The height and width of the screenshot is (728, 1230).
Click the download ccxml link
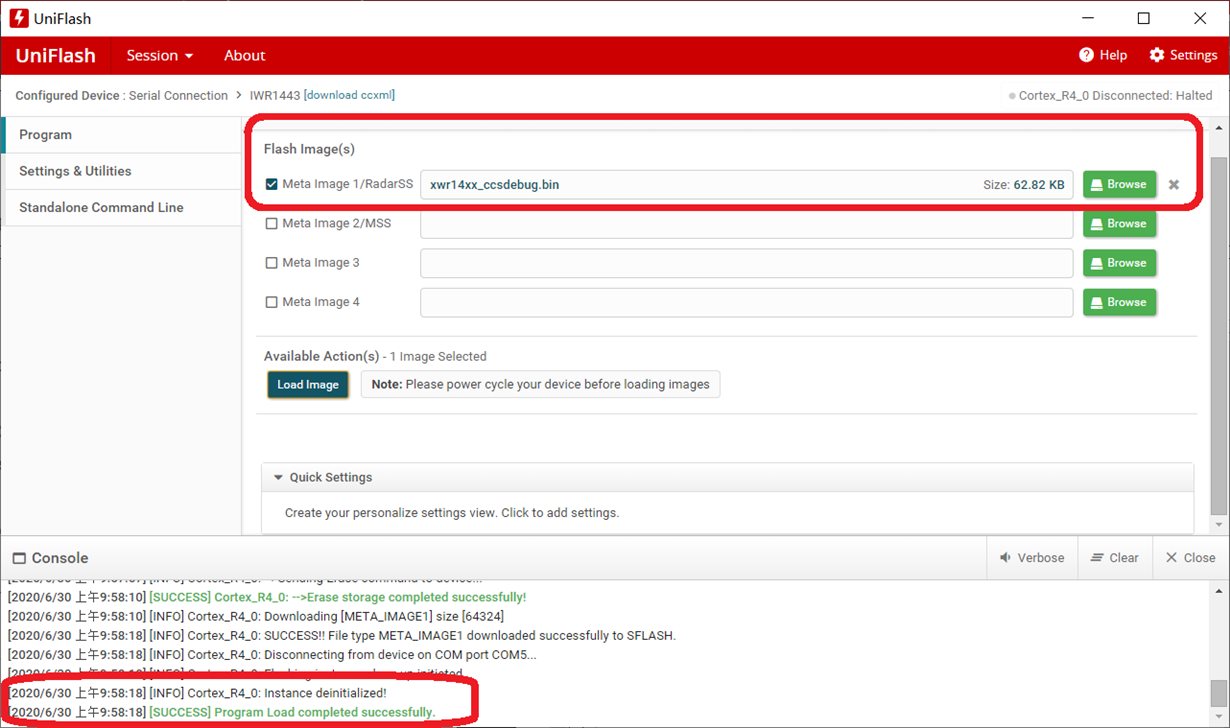pyautogui.click(x=349, y=95)
